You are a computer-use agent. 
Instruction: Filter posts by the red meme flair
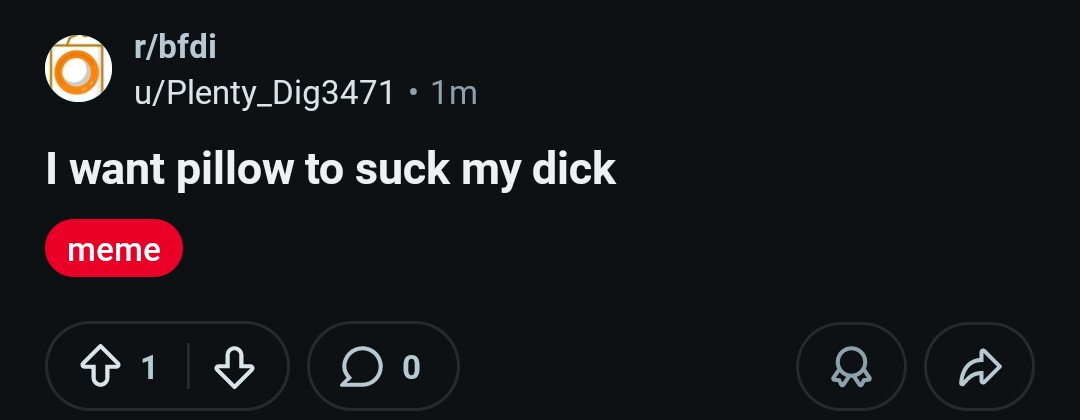pyautogui.click(x=114, y=249)
